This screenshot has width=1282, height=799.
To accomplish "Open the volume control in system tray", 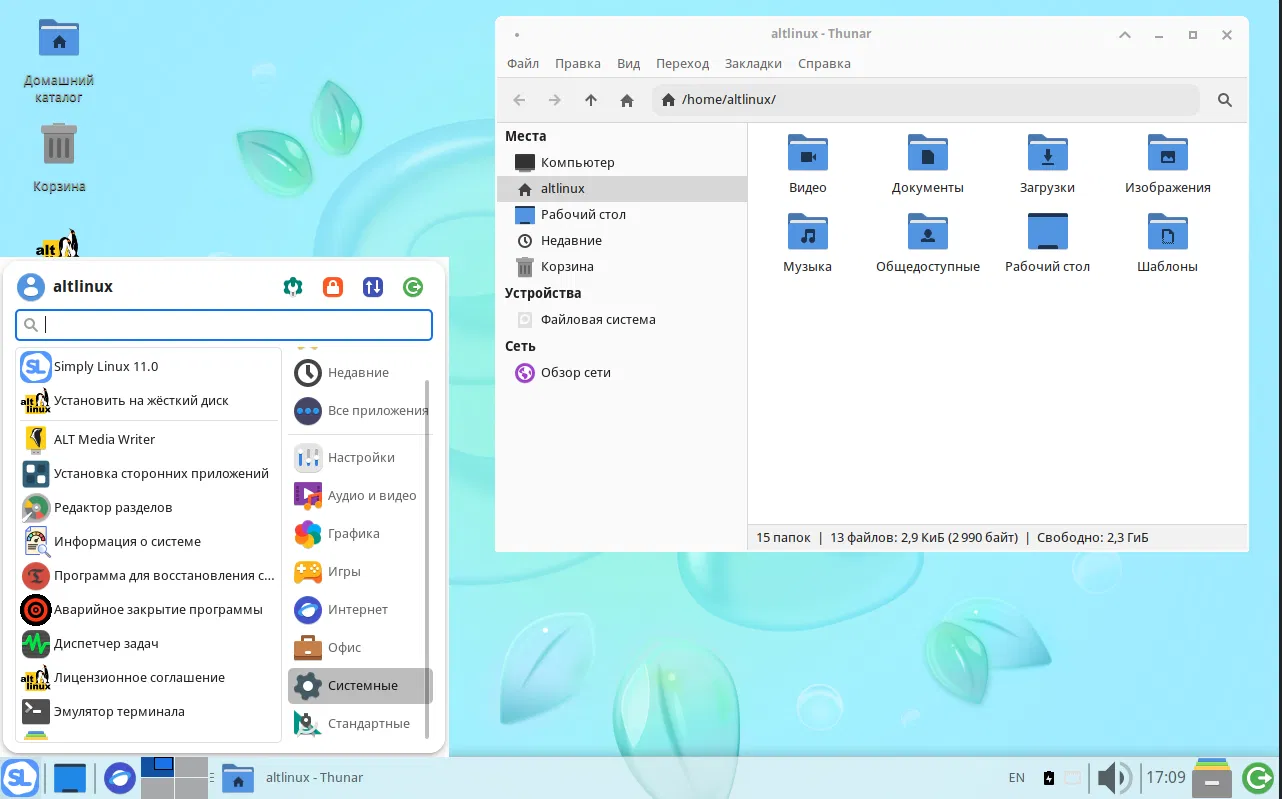I will pyautogui.click(x=1114, y=777).
